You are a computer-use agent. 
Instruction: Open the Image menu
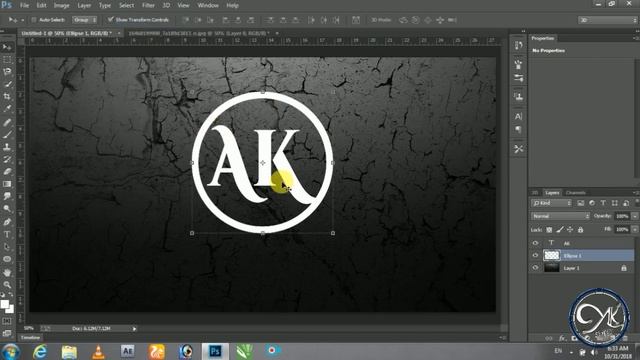(x=61, y=6)
